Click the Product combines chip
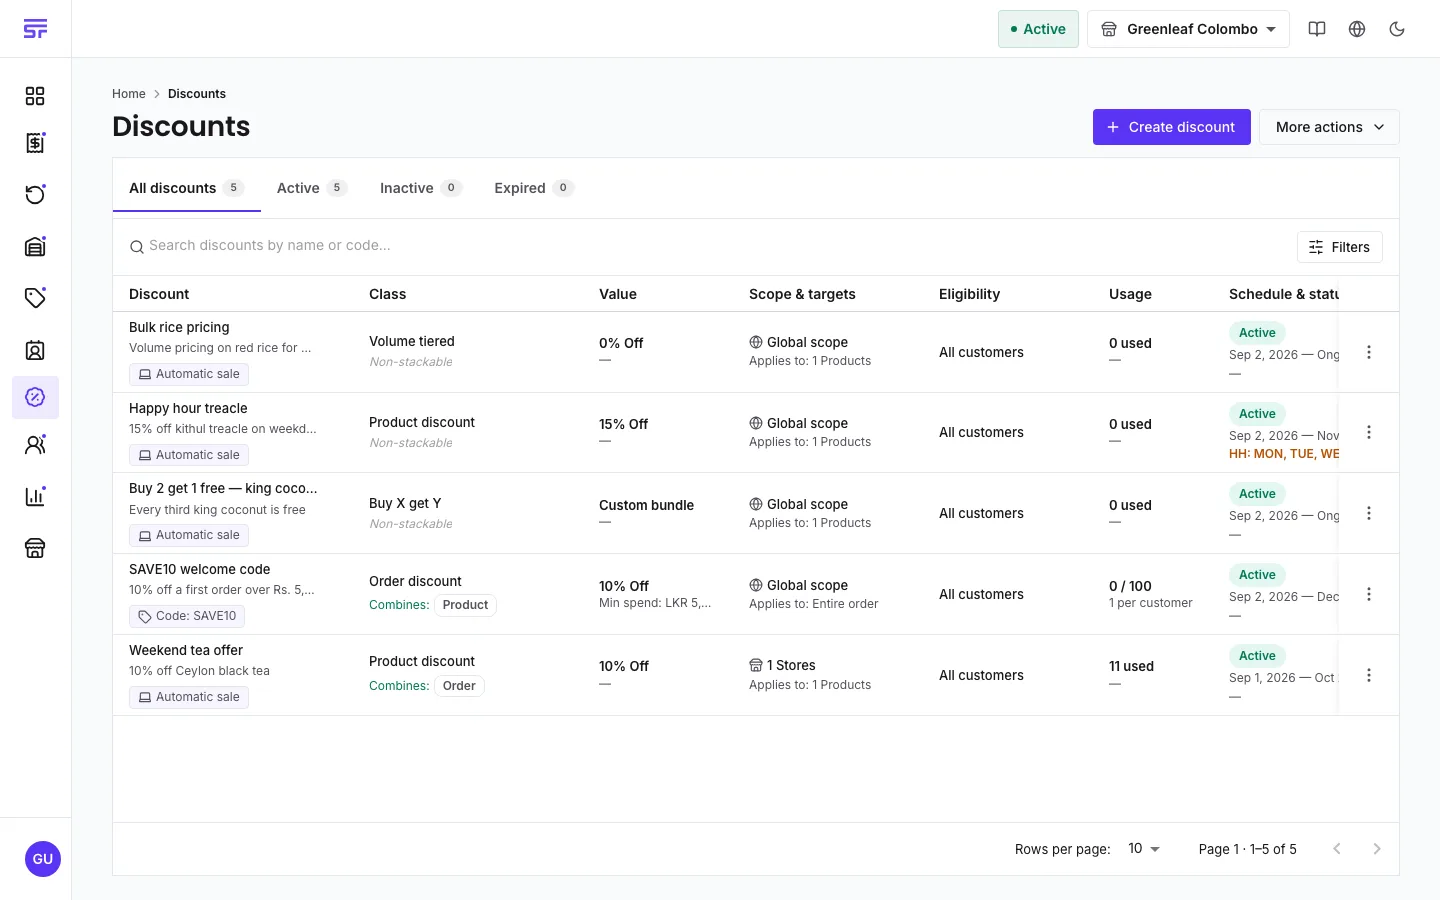Viewport: 1440px width, 900px height. [465, 605]
